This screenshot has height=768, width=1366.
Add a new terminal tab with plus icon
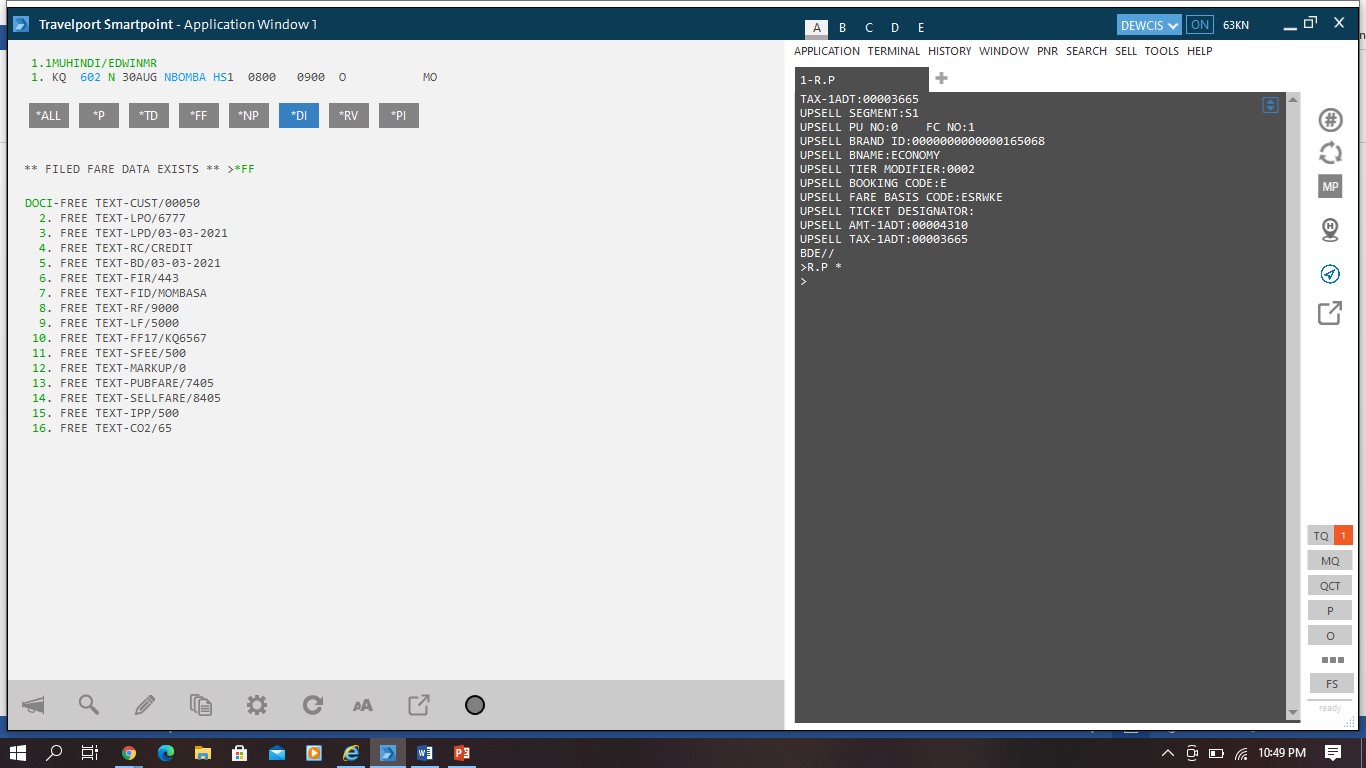point(941,78)
